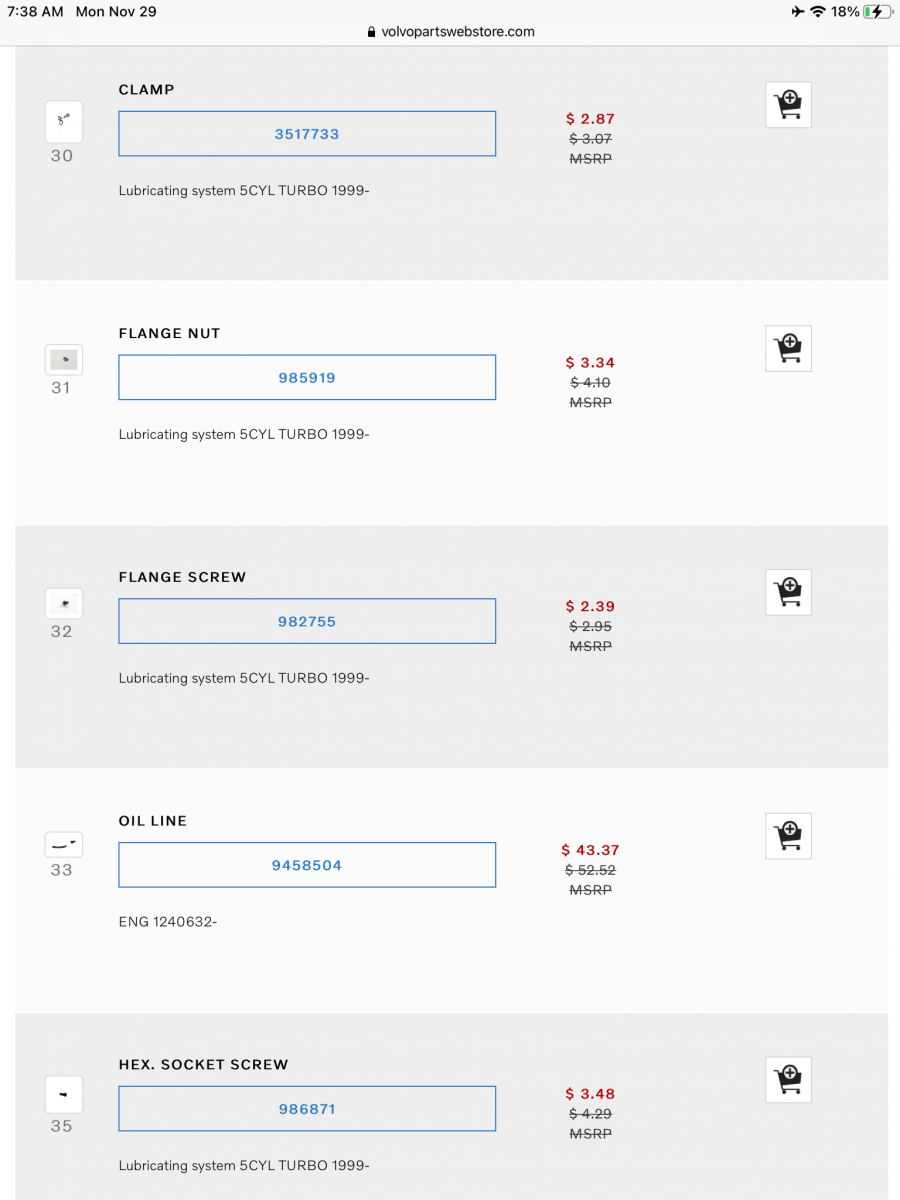This screenshot has width=900, height=1200.
Task: Tap the Wi-Fi status icon
Action: click(818, 12)
